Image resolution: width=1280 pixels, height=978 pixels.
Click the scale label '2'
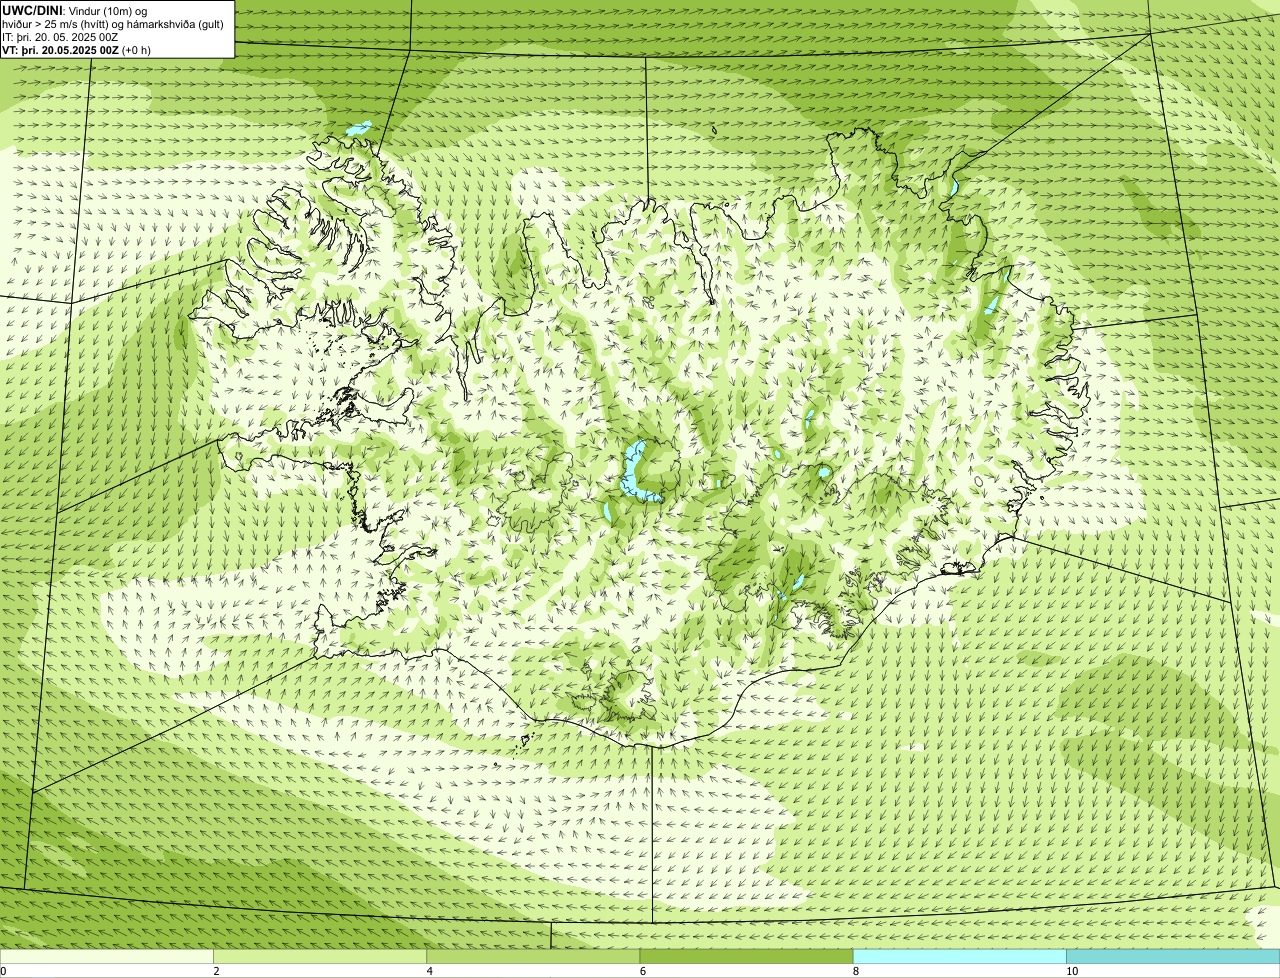coord(216,971)
